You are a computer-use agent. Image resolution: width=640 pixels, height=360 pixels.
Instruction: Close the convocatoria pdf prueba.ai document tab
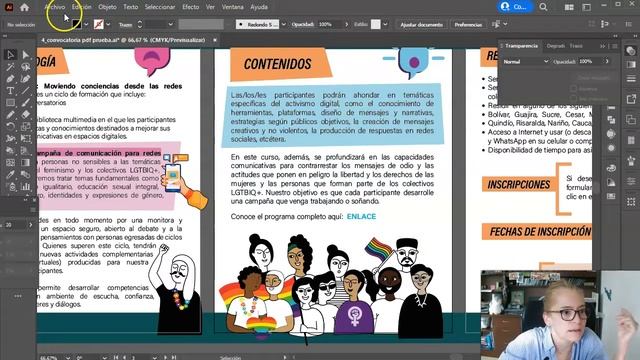tap(215, 40)
